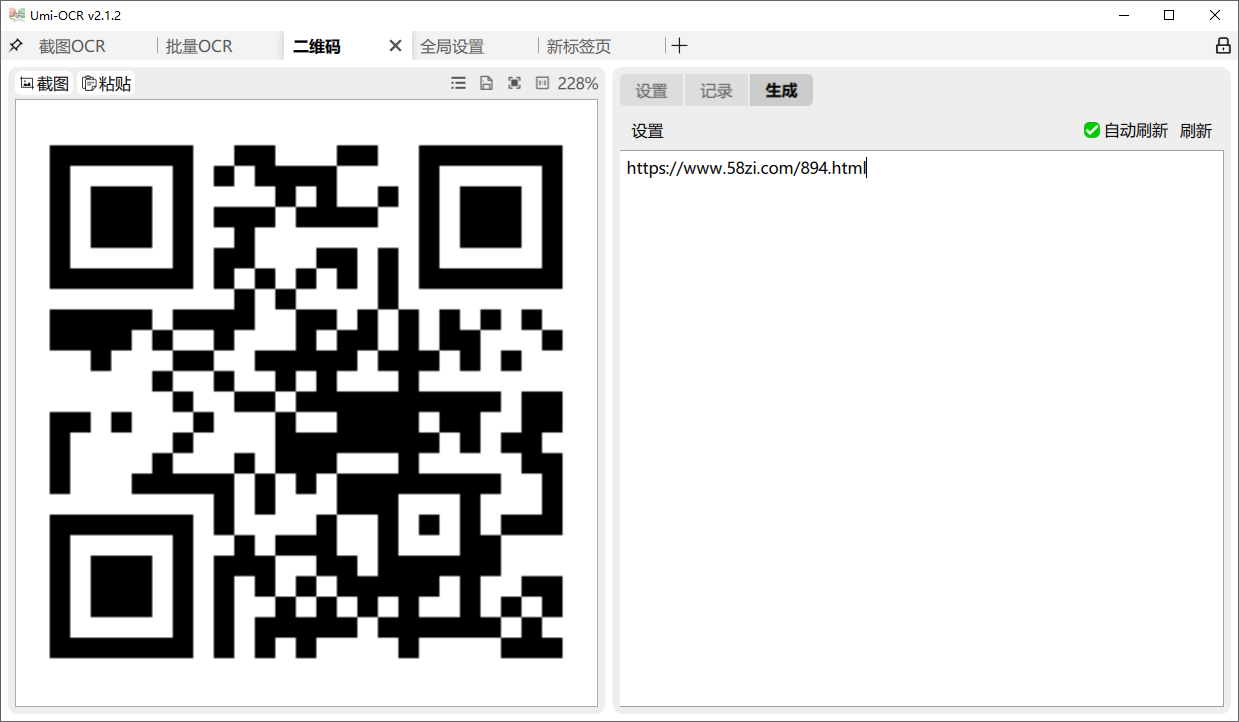
Task: Close the 二维码 tab
Action: pyautogui.click(x=395, y=46)
